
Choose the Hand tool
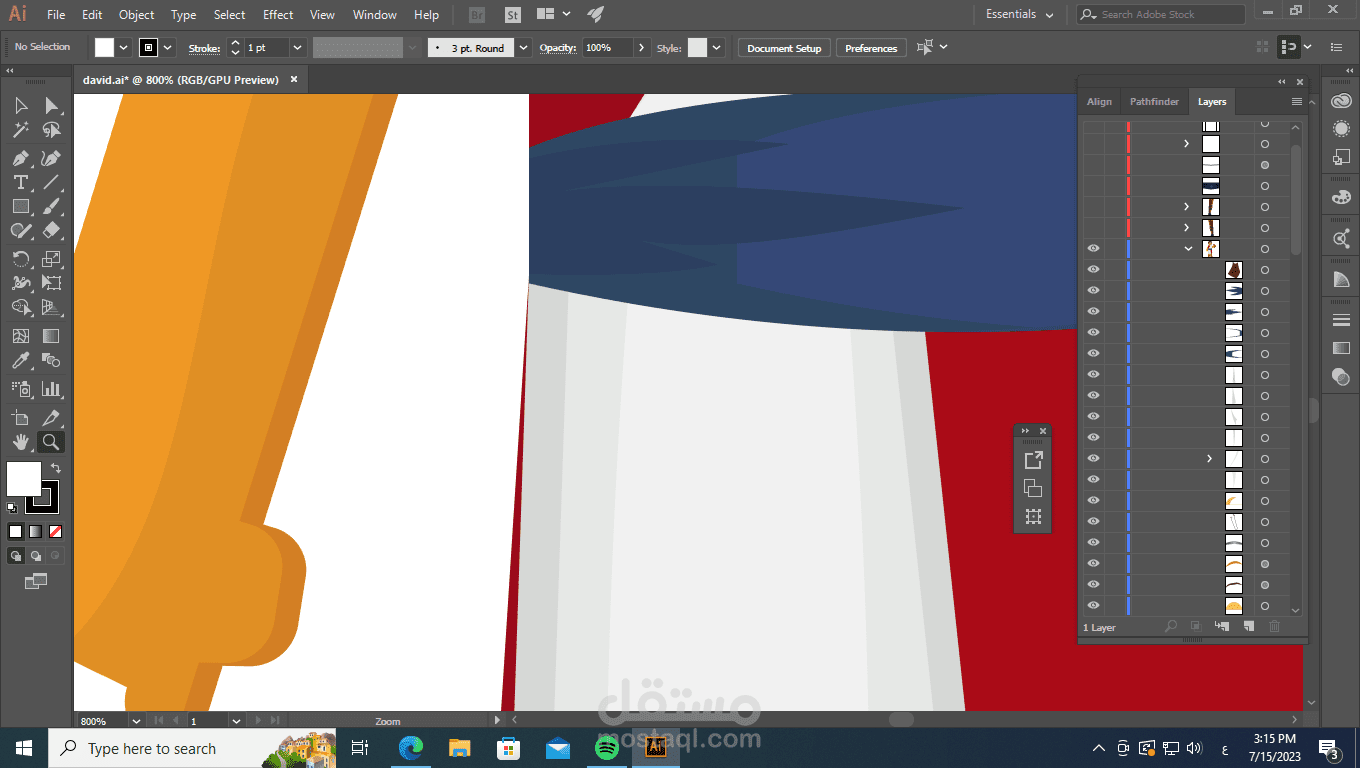(20, 442)
